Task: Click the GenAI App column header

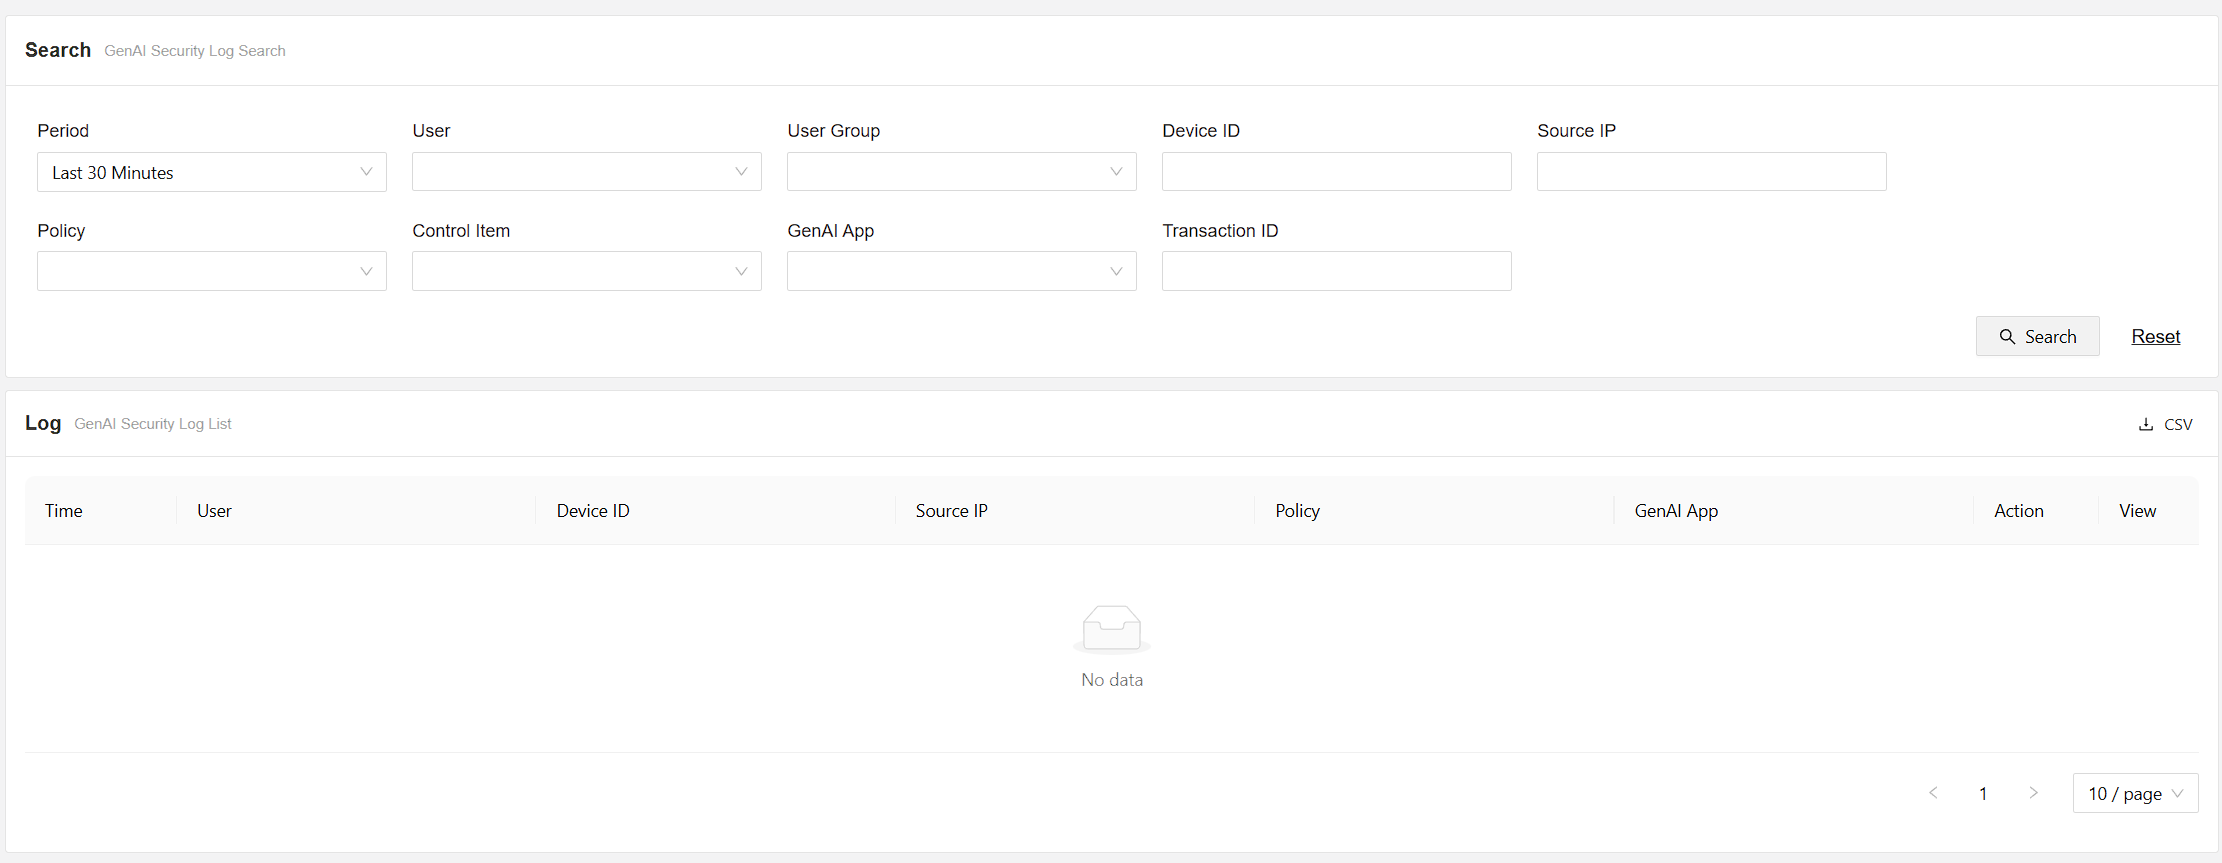Action: (x=1676, y=511)
